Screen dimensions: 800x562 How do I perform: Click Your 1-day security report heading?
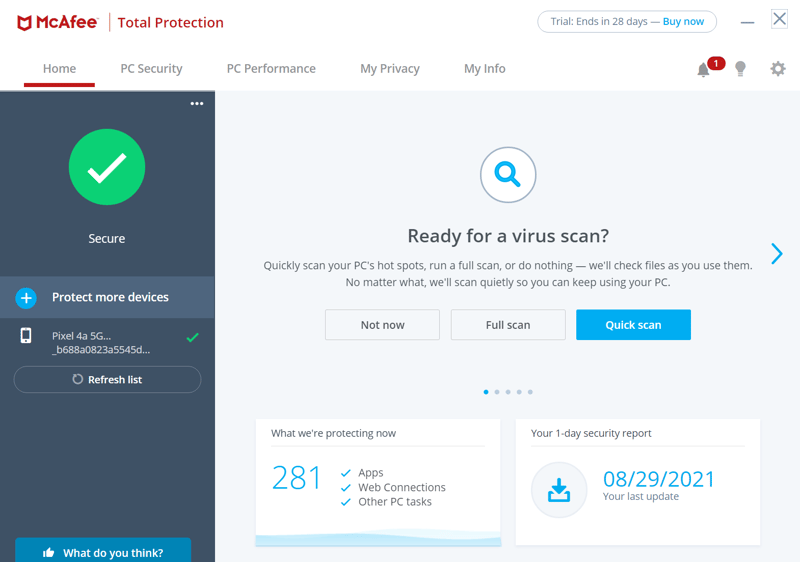591,433
